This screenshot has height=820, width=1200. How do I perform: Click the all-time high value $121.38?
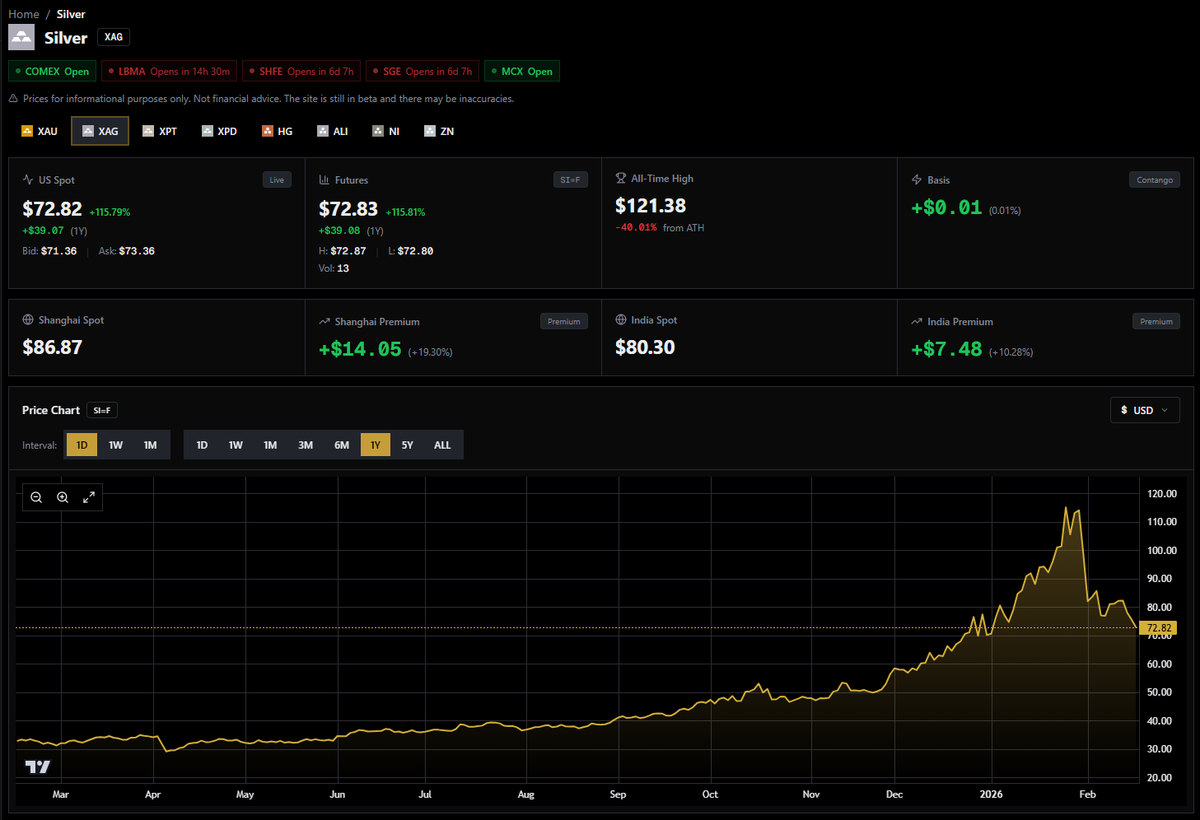[x=650, y=205]
